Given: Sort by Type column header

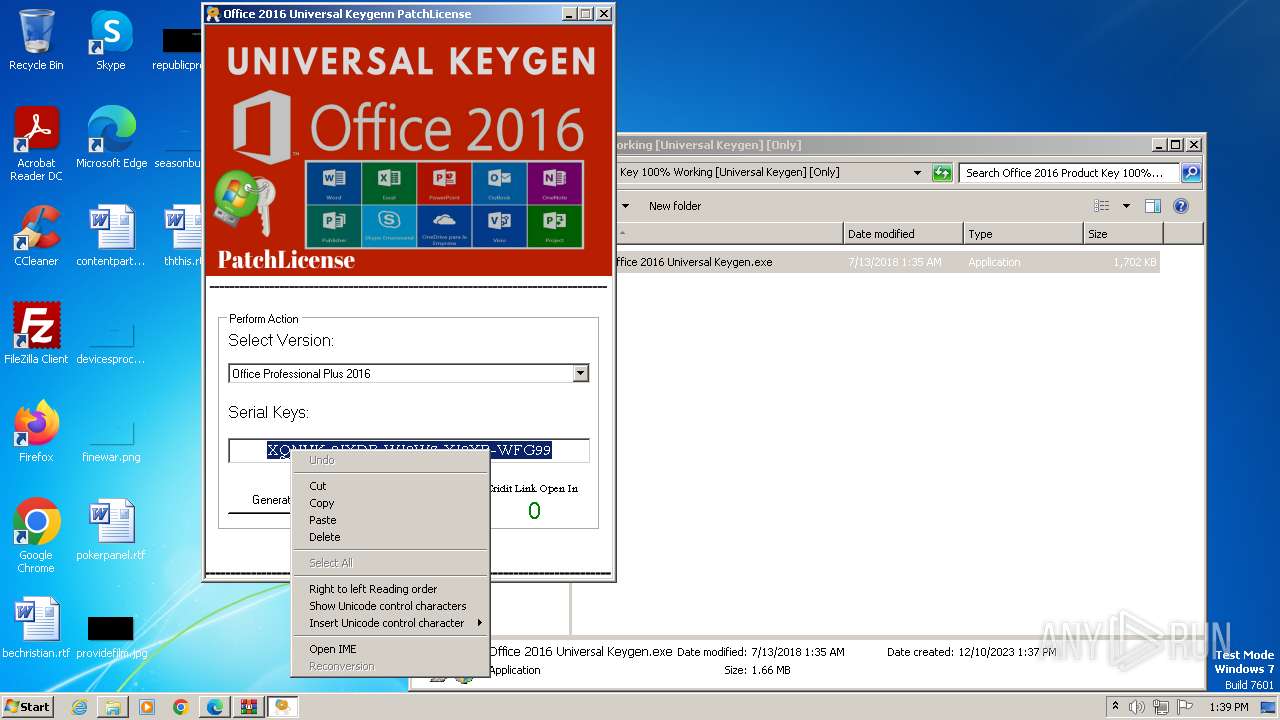Looking at the screenshot, I should coord(1023,234).
